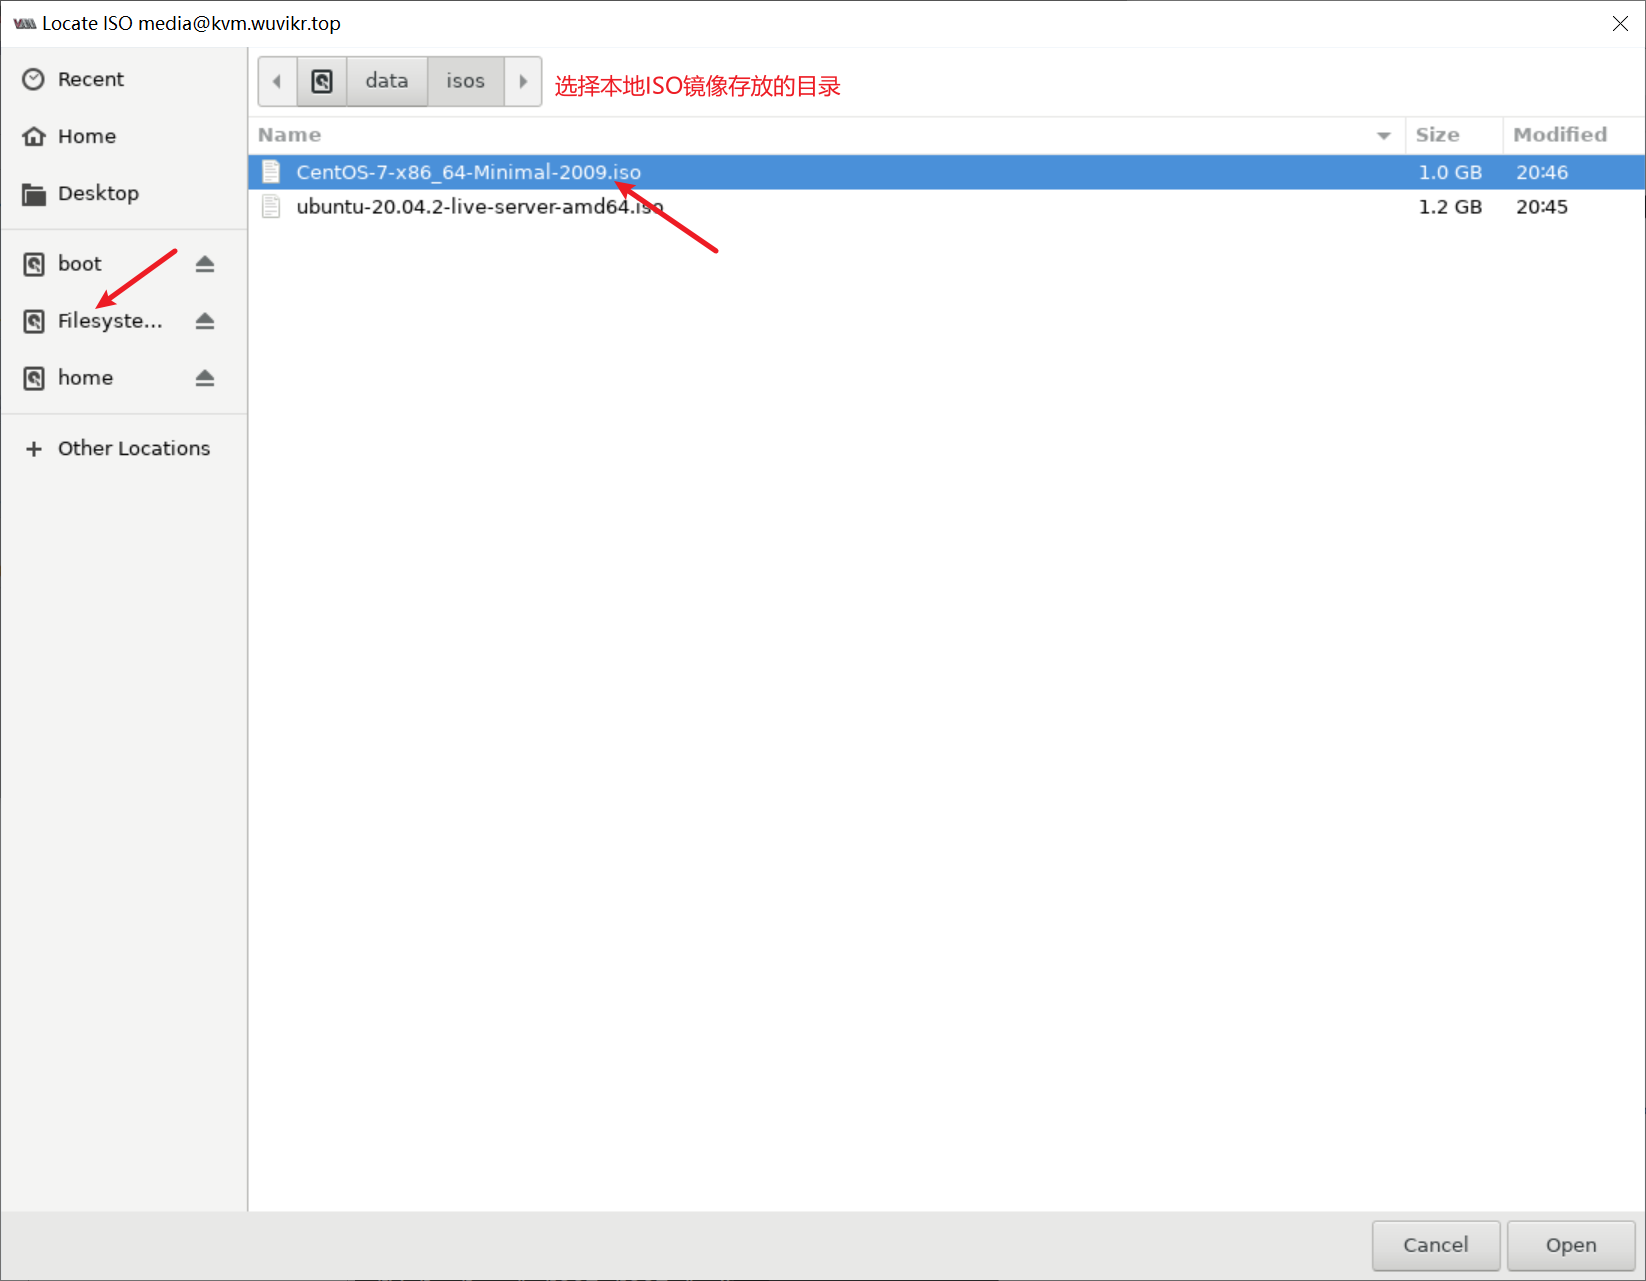The width and height of the screenshot is (1646, 1281).
Task: Eject the Filesystem volume
Action: point(204,321)
